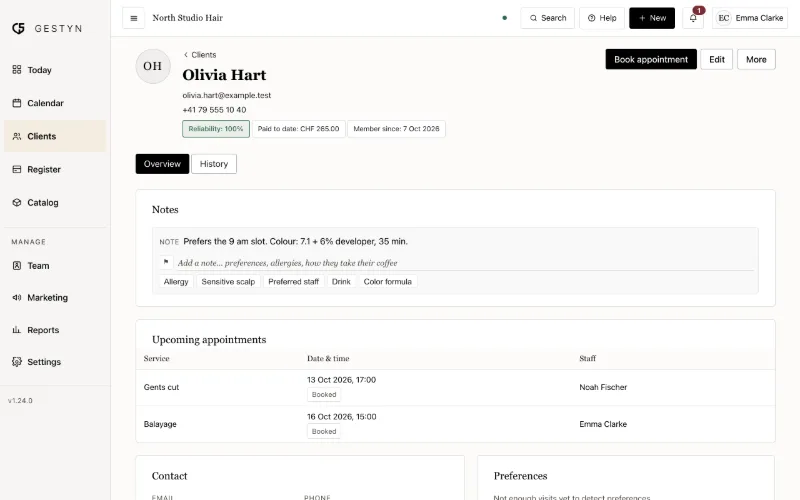Open the More actions menu

point(756,59)
